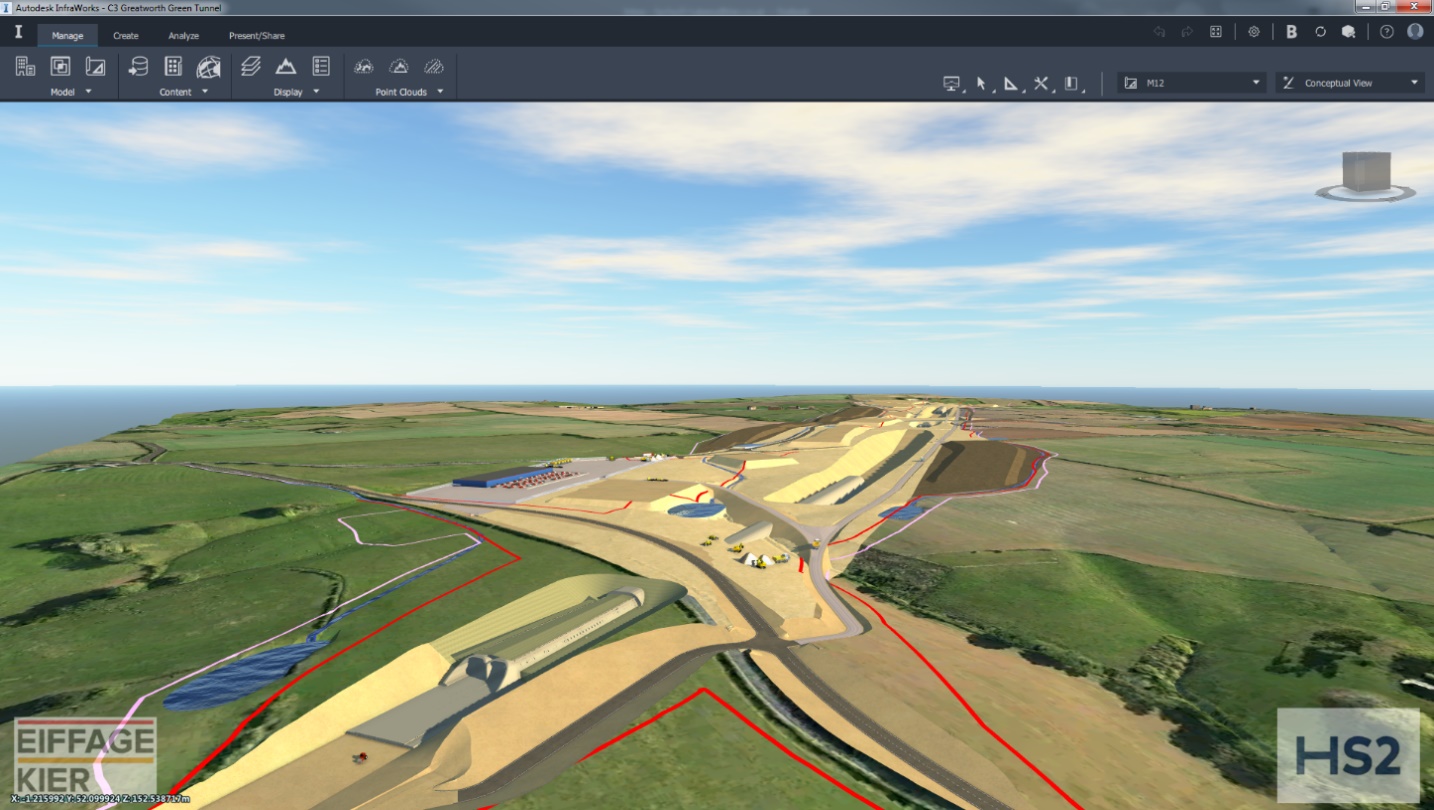Viewport: 1434px width, 810px height.
Task: Click the bold B icon
Action: coord(1291,32)
